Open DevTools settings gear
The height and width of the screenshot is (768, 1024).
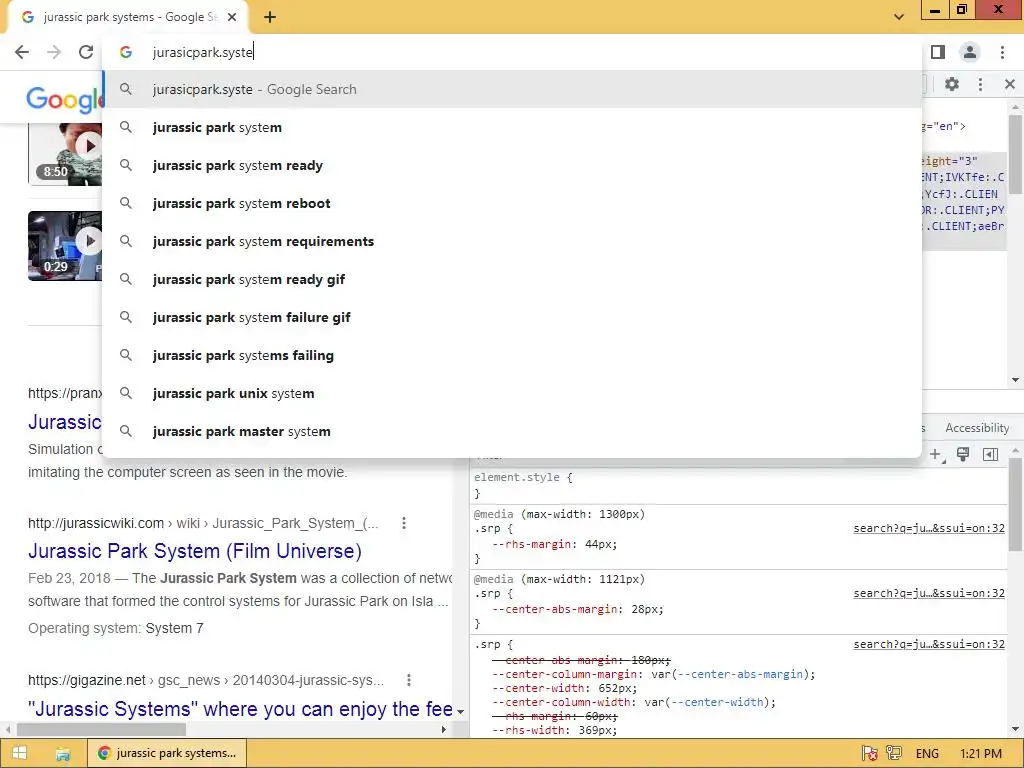click(952, 84)
